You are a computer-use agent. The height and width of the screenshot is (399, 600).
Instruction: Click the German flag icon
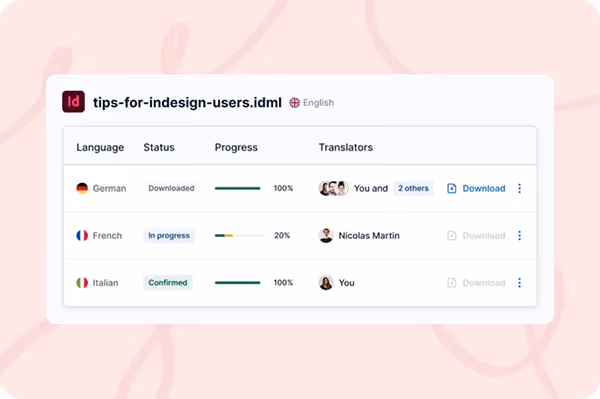click(82, 188)
